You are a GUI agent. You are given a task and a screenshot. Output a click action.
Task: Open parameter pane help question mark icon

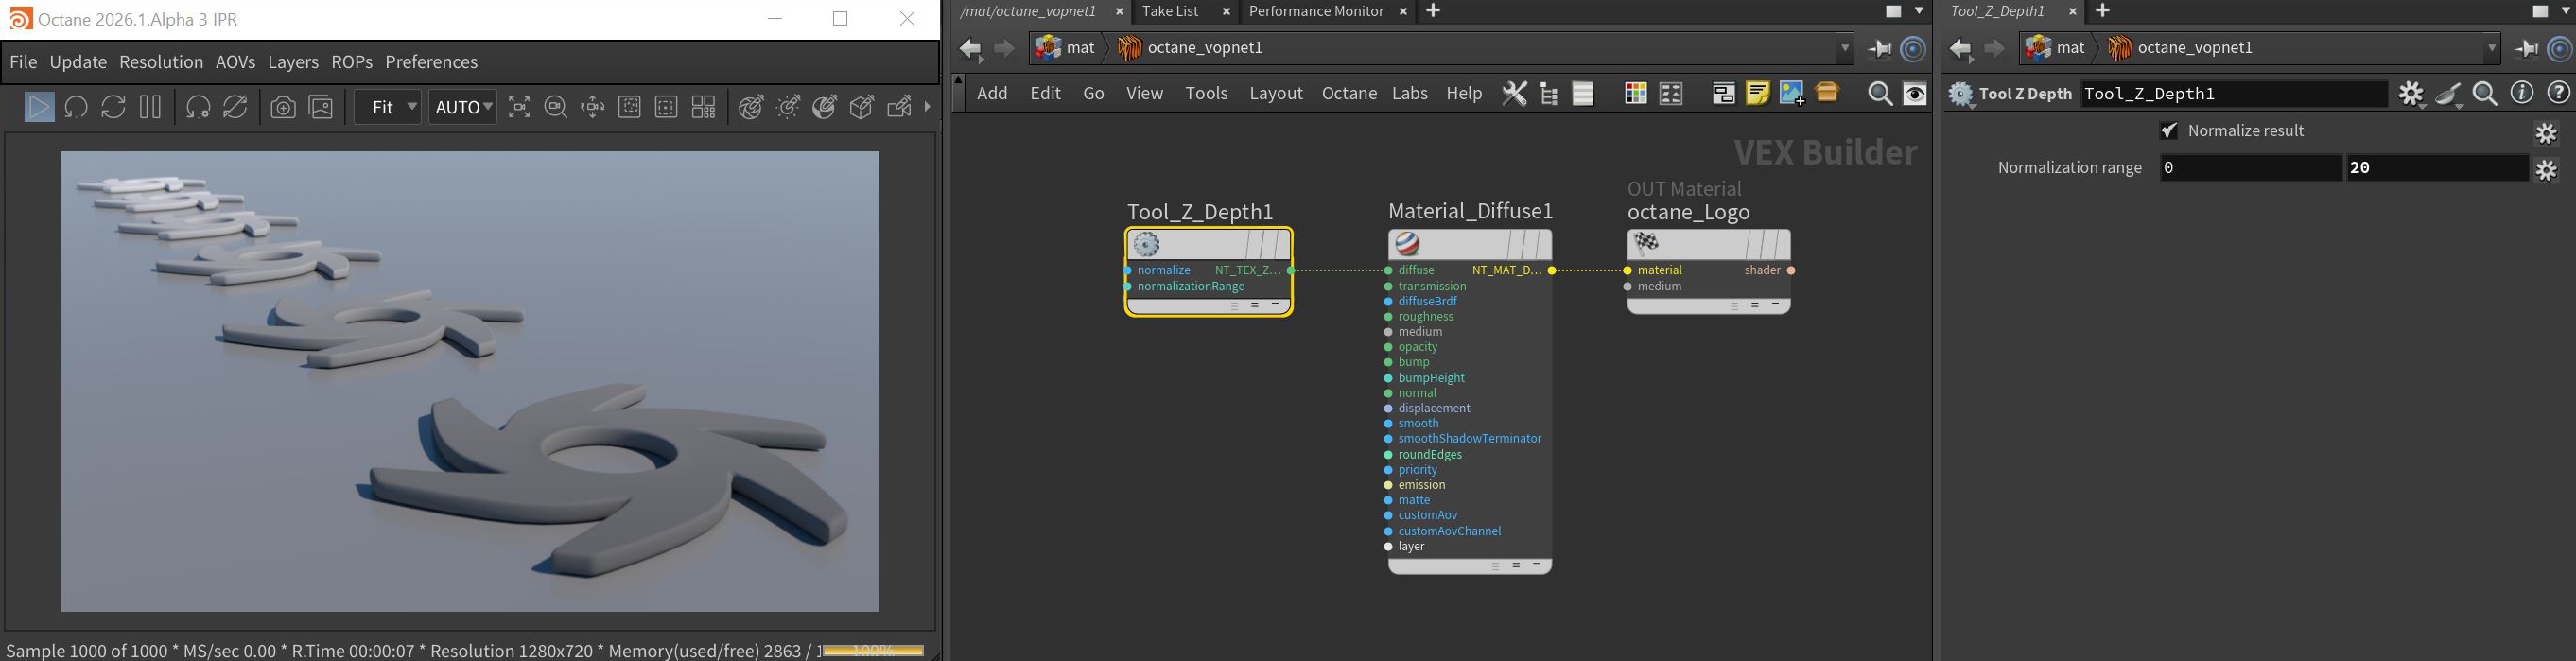coord(2557,93)
